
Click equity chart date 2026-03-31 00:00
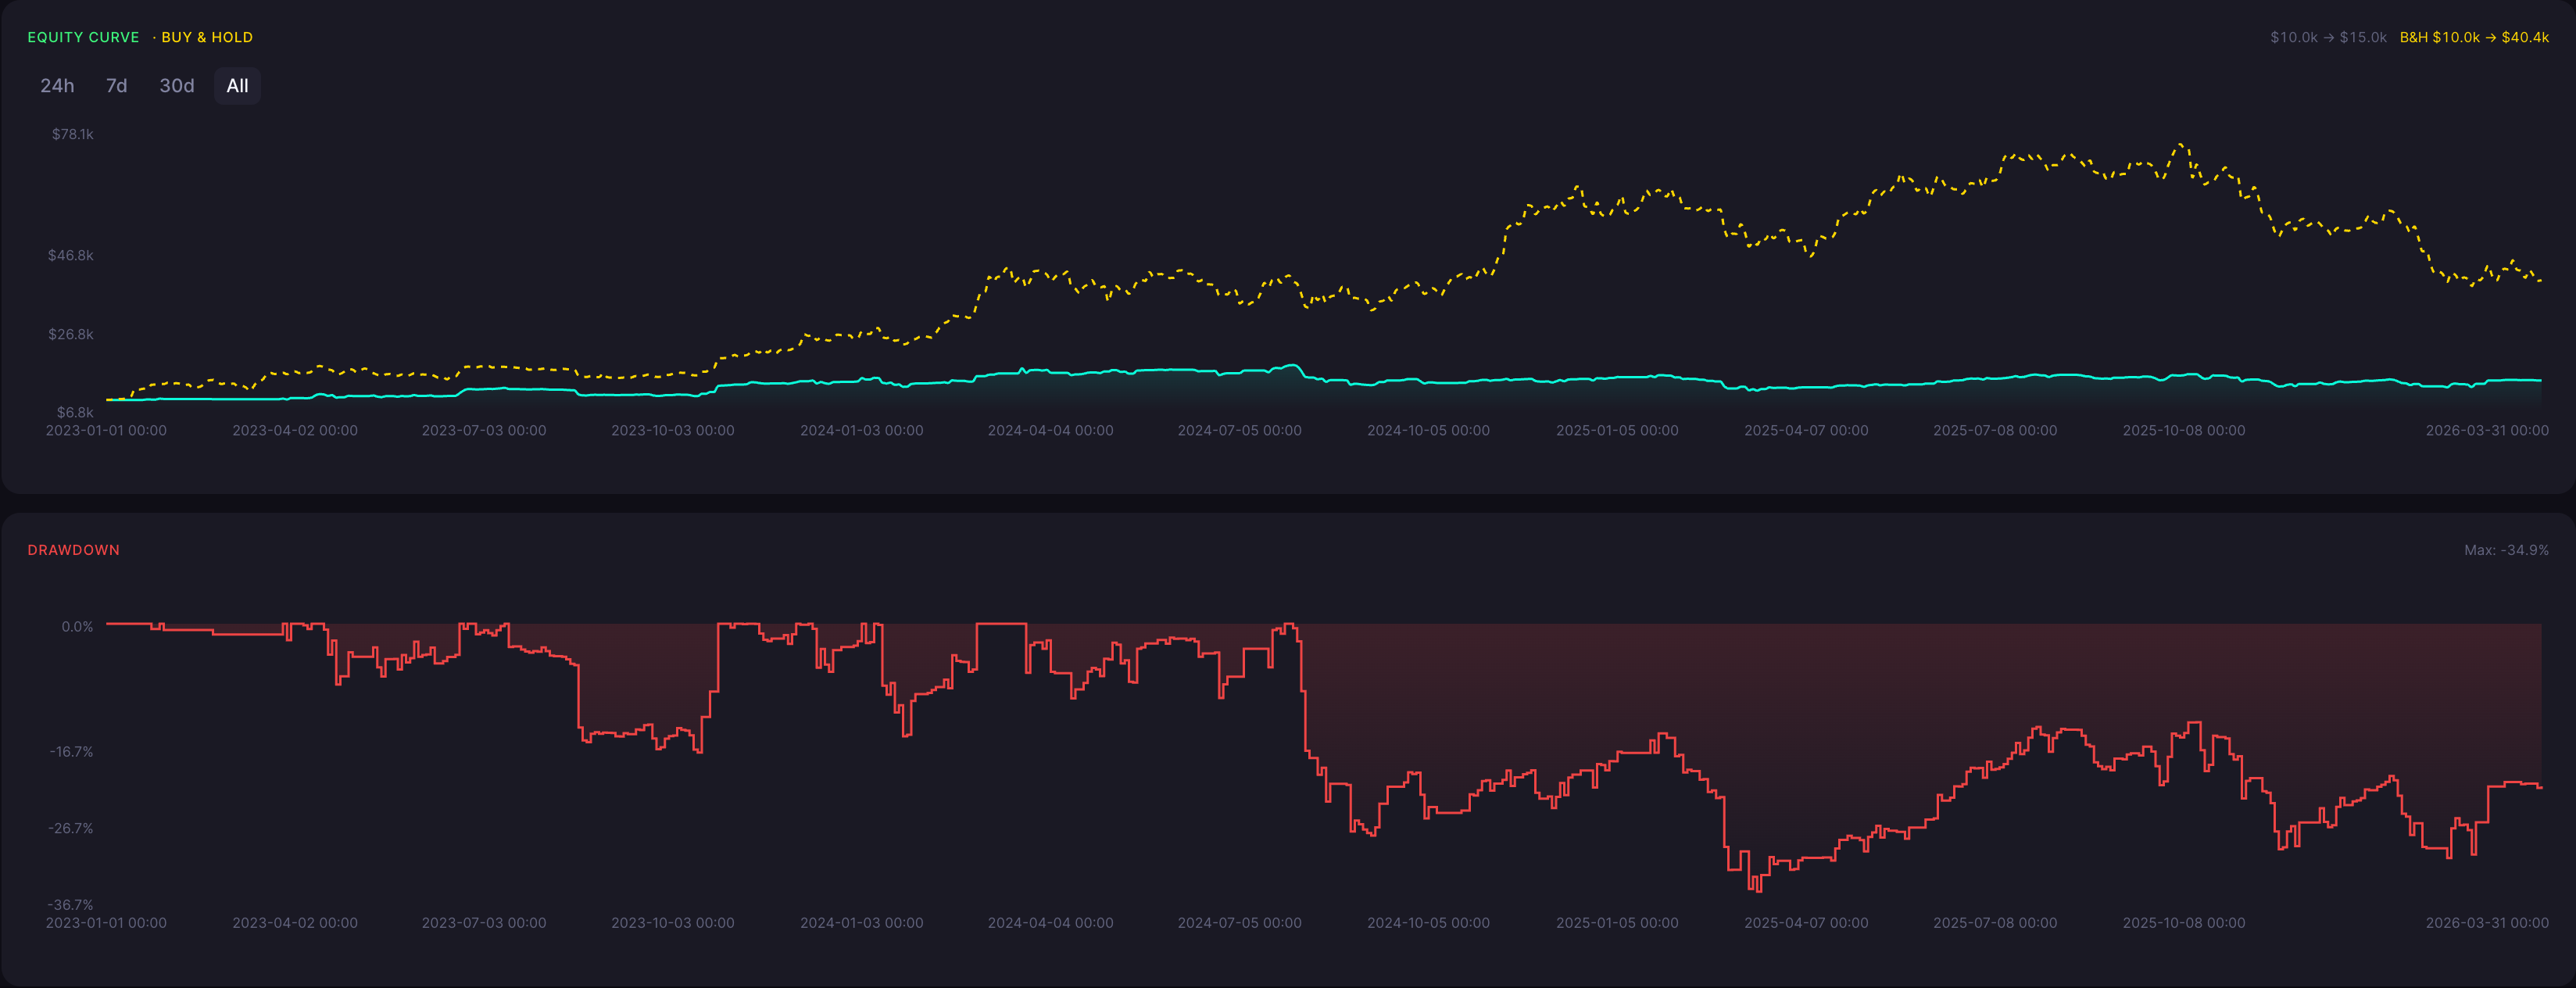click(x=2487, y=430)
